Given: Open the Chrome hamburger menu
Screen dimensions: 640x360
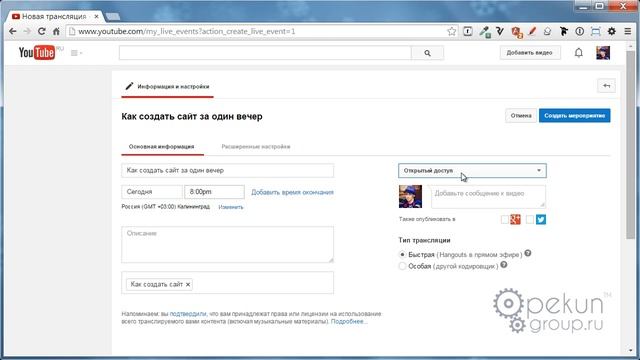Looking at the screenshot, I should coord(628,31).
